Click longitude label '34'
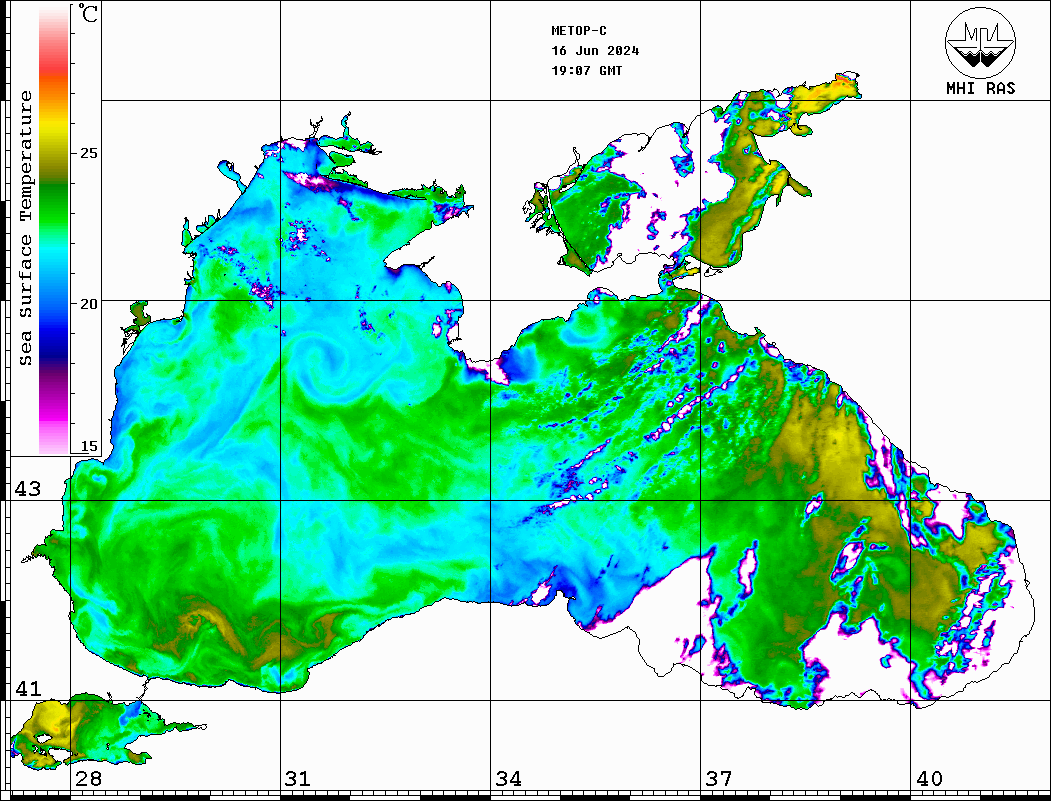This screenshot has width=1051, height=801. [x=509, y=779]
